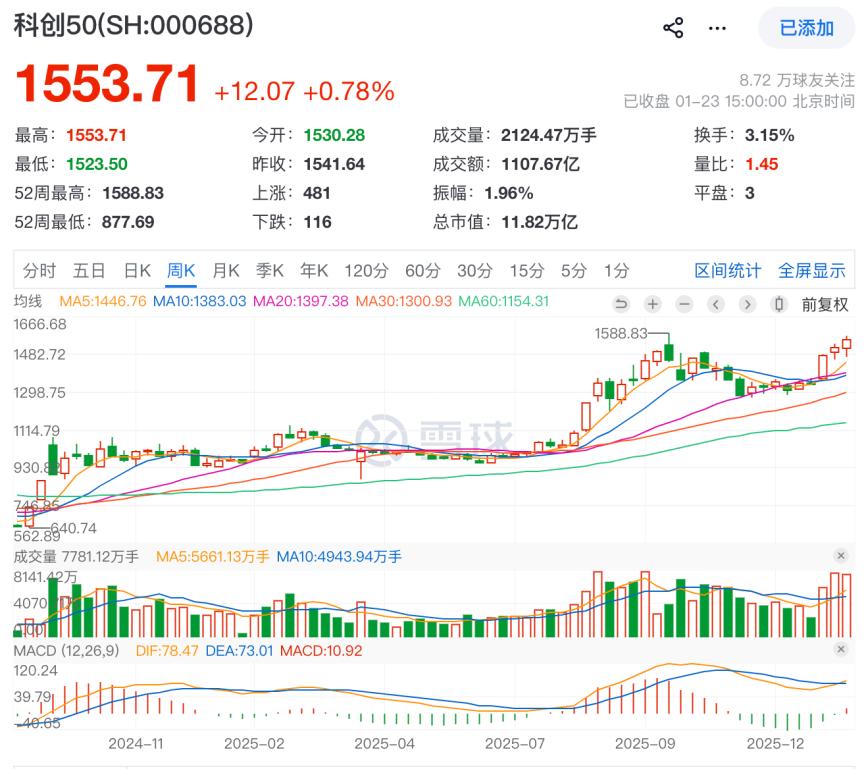
Task: Click the undo/reset chart icon
Action: tap(621, 304)
